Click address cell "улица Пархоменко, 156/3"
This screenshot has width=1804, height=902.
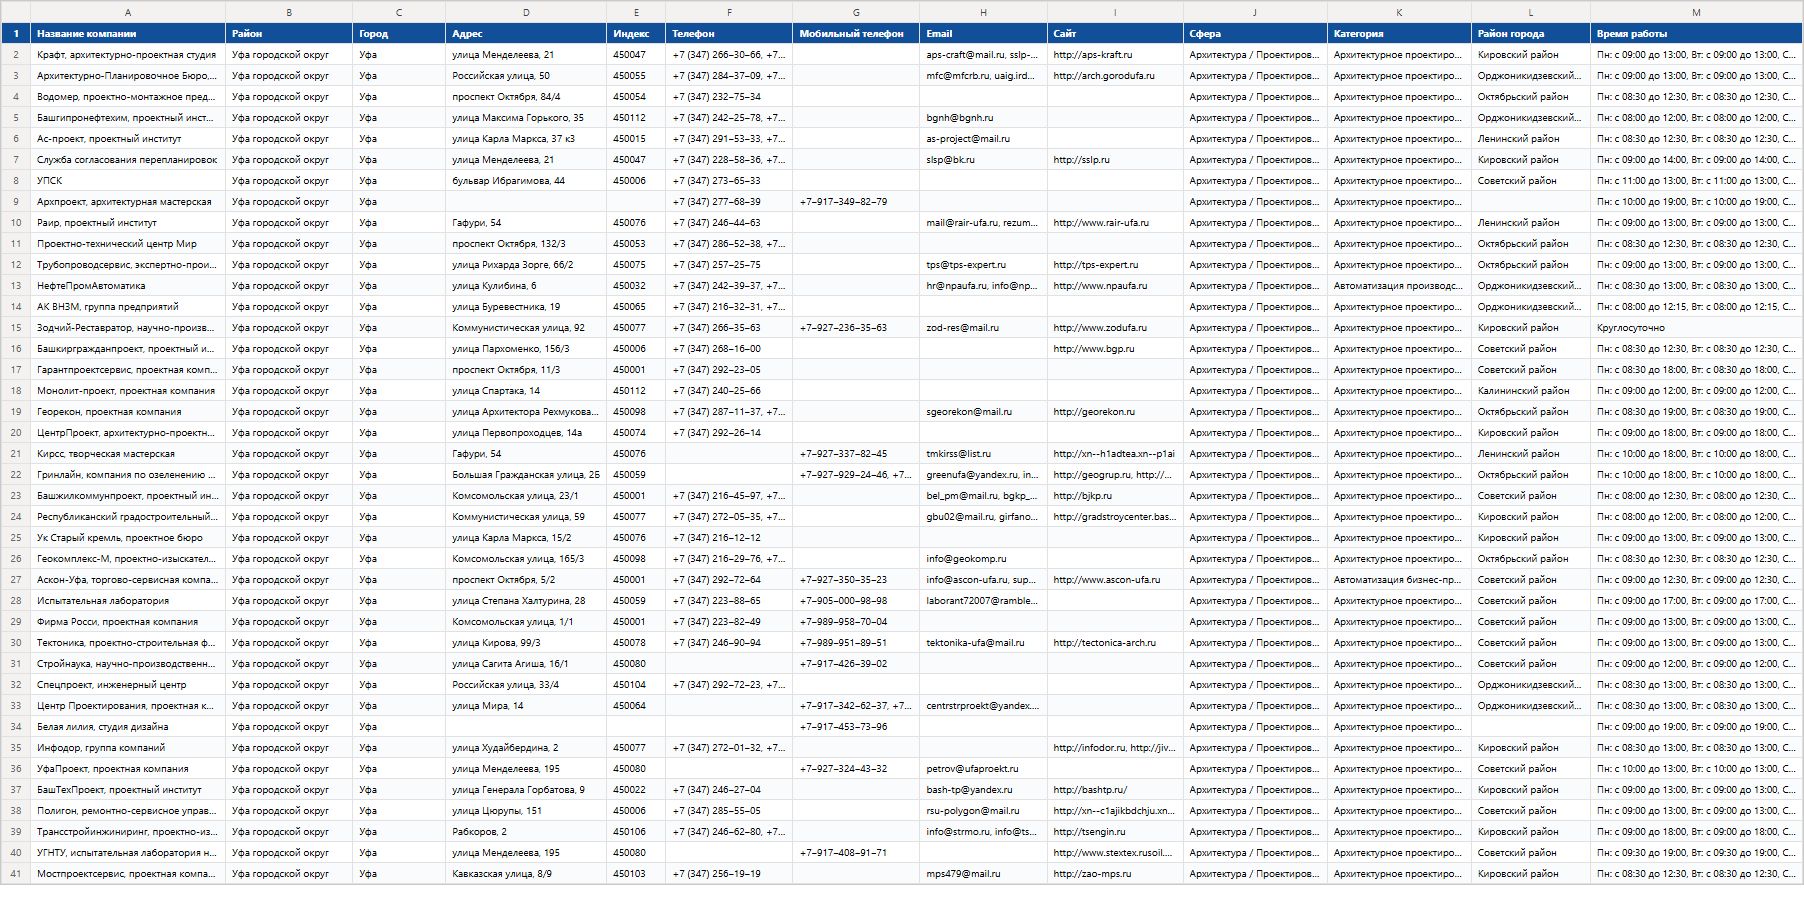(x=526, y=348)
